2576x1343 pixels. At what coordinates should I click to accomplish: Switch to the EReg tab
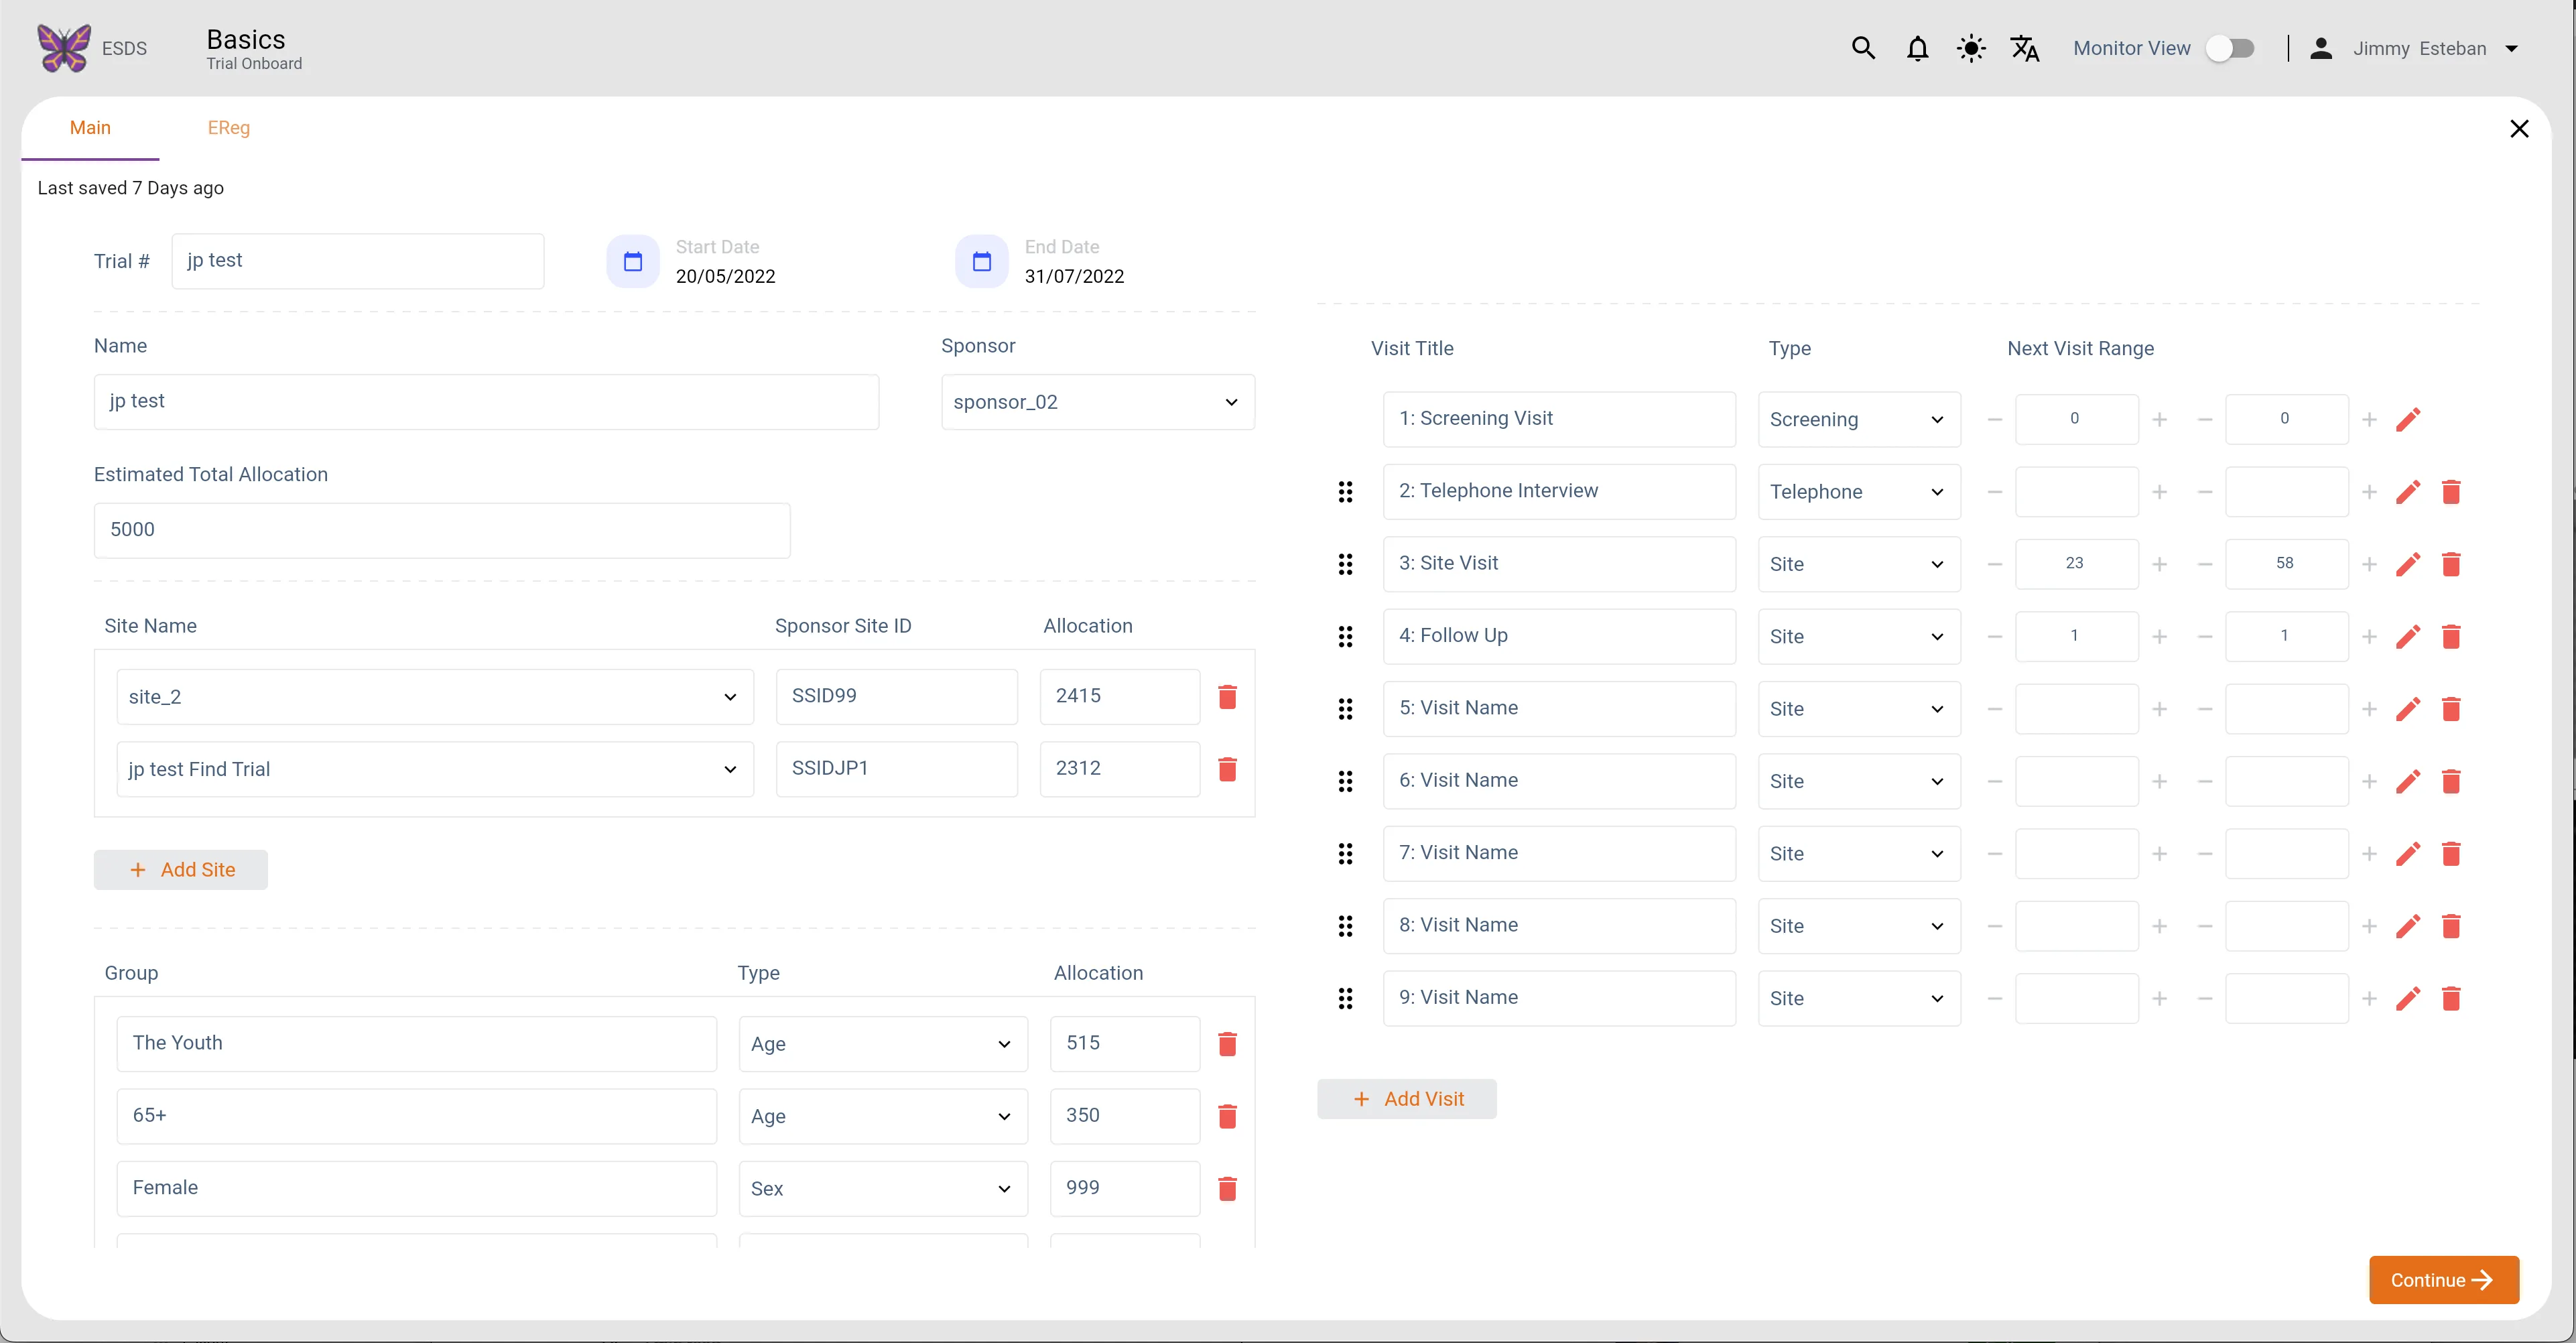229,128
